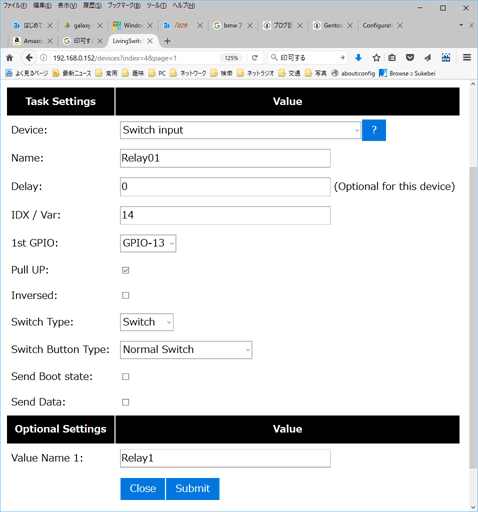Open a new tab with the plus icon
Screen dimensions: 478x512
click(167, 41)
